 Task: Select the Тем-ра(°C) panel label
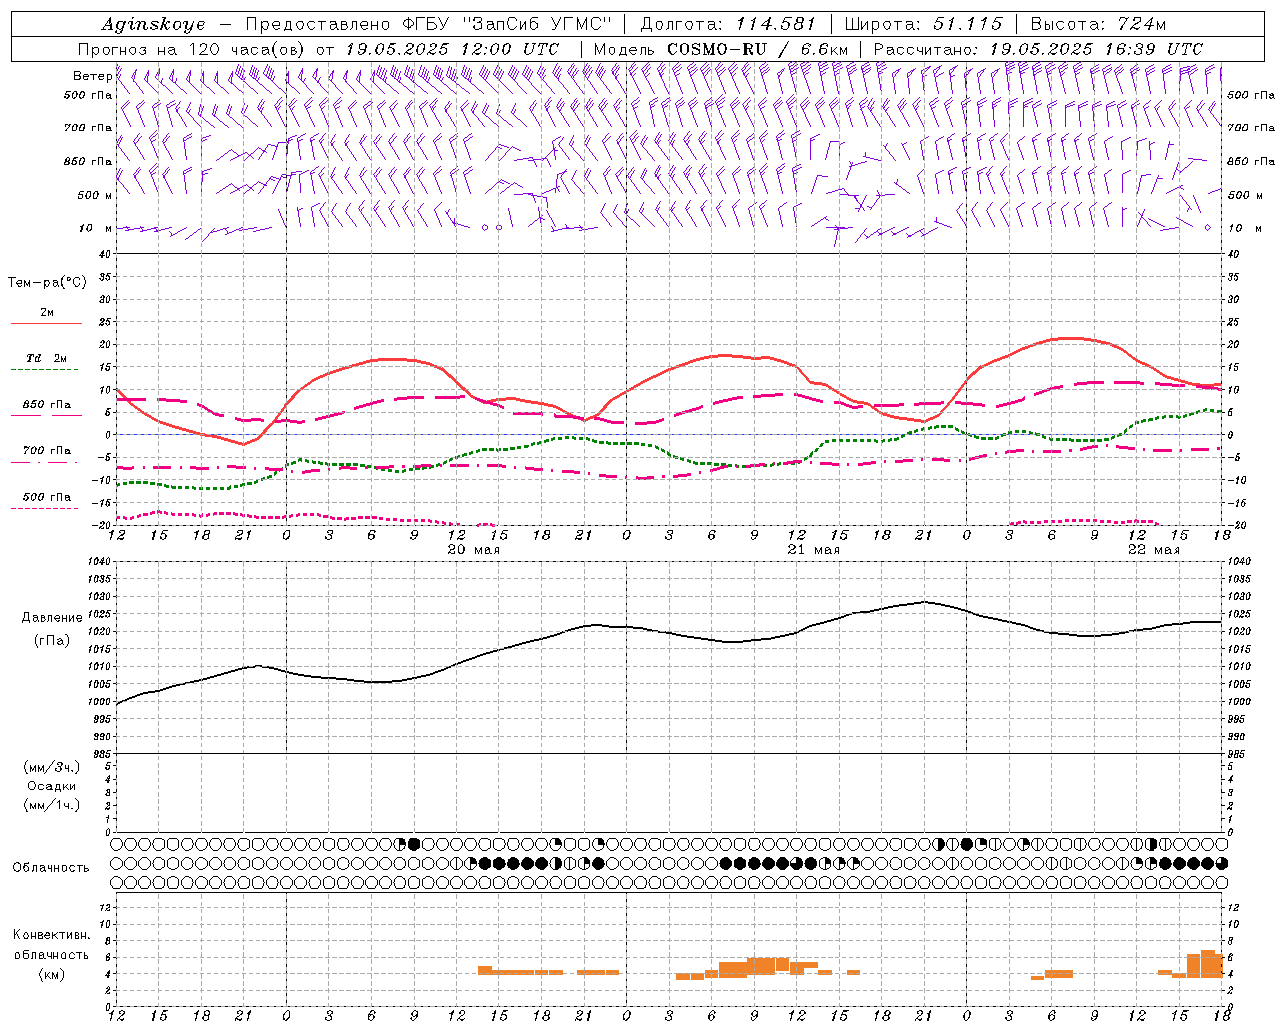[x=47, y=283]
